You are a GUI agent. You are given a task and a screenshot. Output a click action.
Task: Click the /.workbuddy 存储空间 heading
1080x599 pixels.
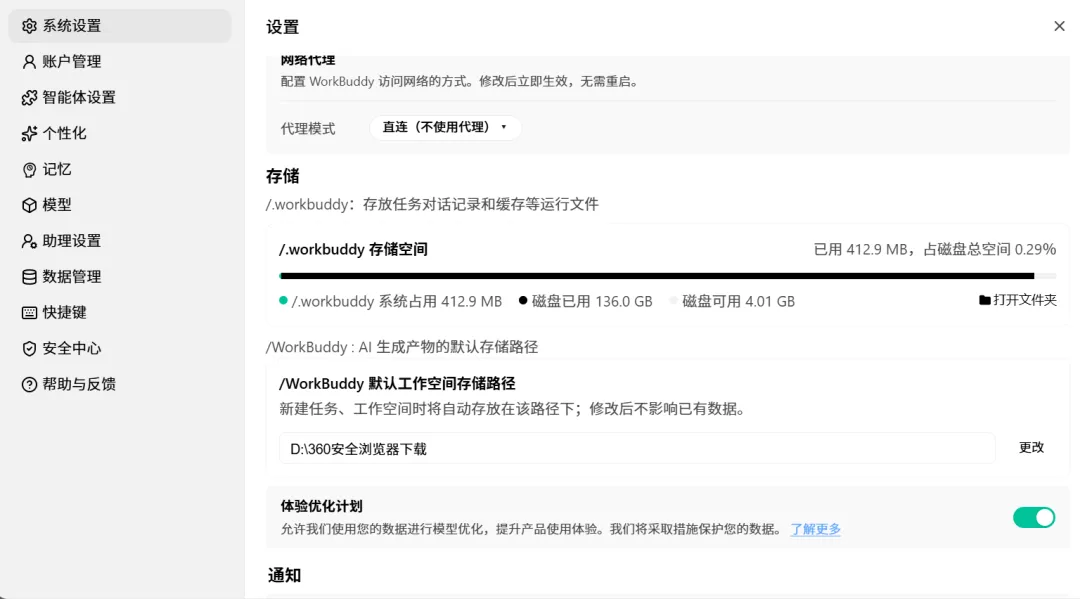tap(353, 249)
